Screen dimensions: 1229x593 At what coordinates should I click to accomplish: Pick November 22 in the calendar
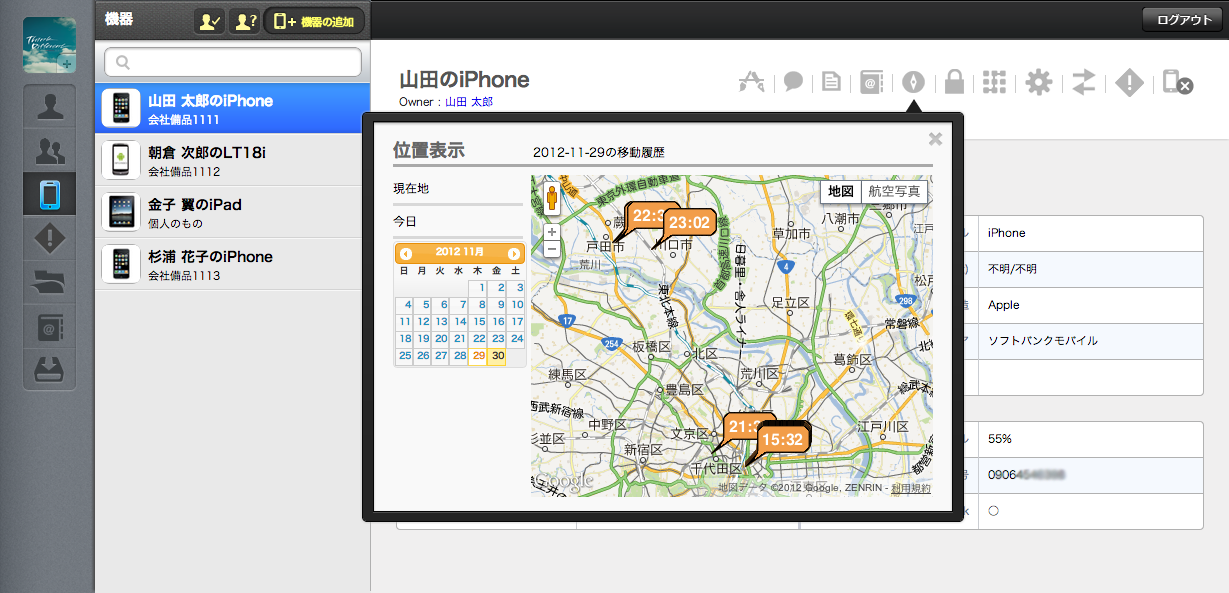tap(478, 339)
